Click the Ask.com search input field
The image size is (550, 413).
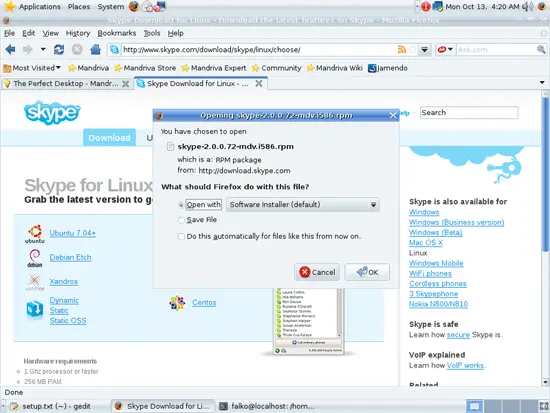496,49
